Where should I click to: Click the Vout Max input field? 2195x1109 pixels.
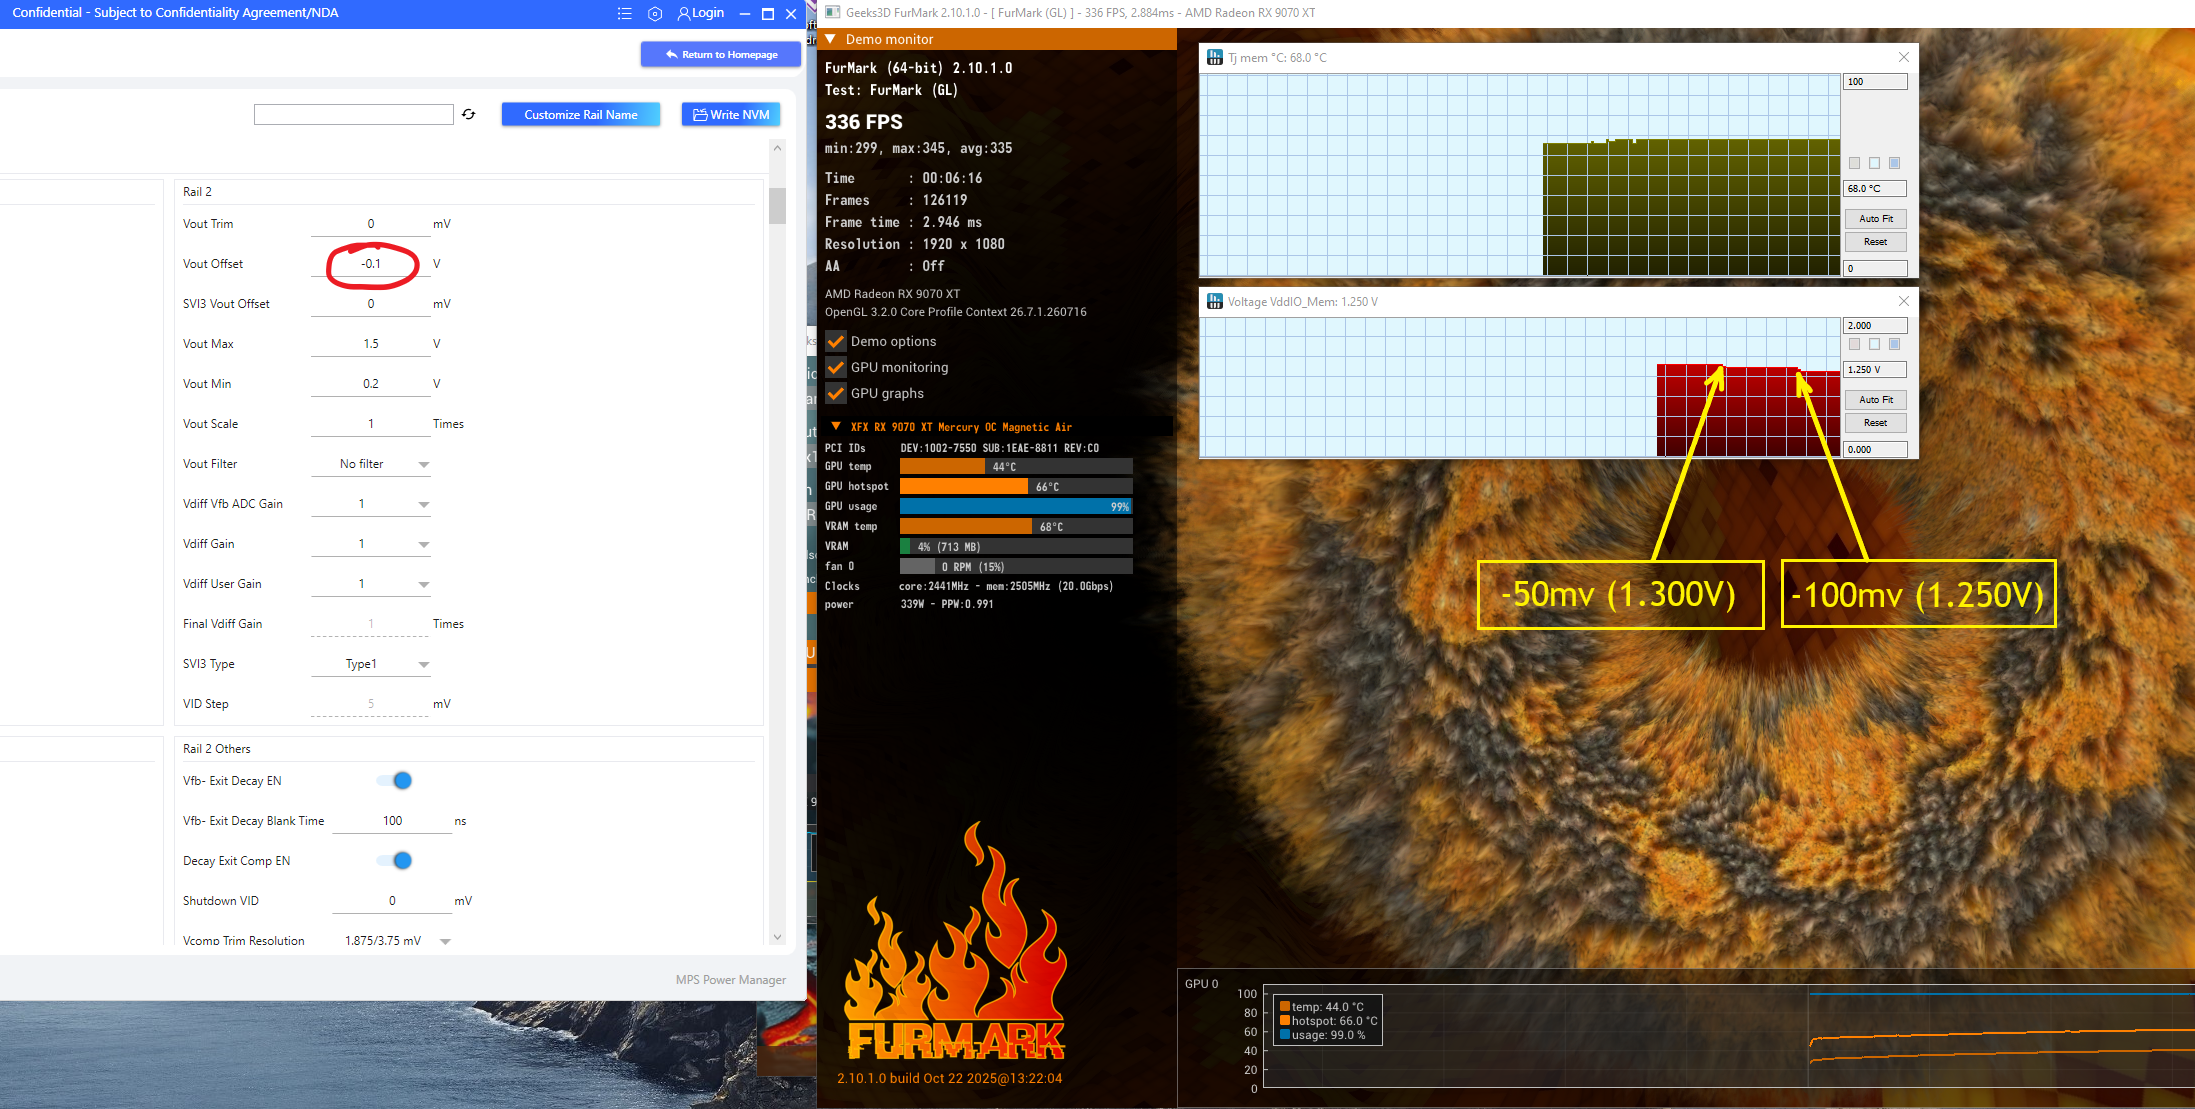371,344
